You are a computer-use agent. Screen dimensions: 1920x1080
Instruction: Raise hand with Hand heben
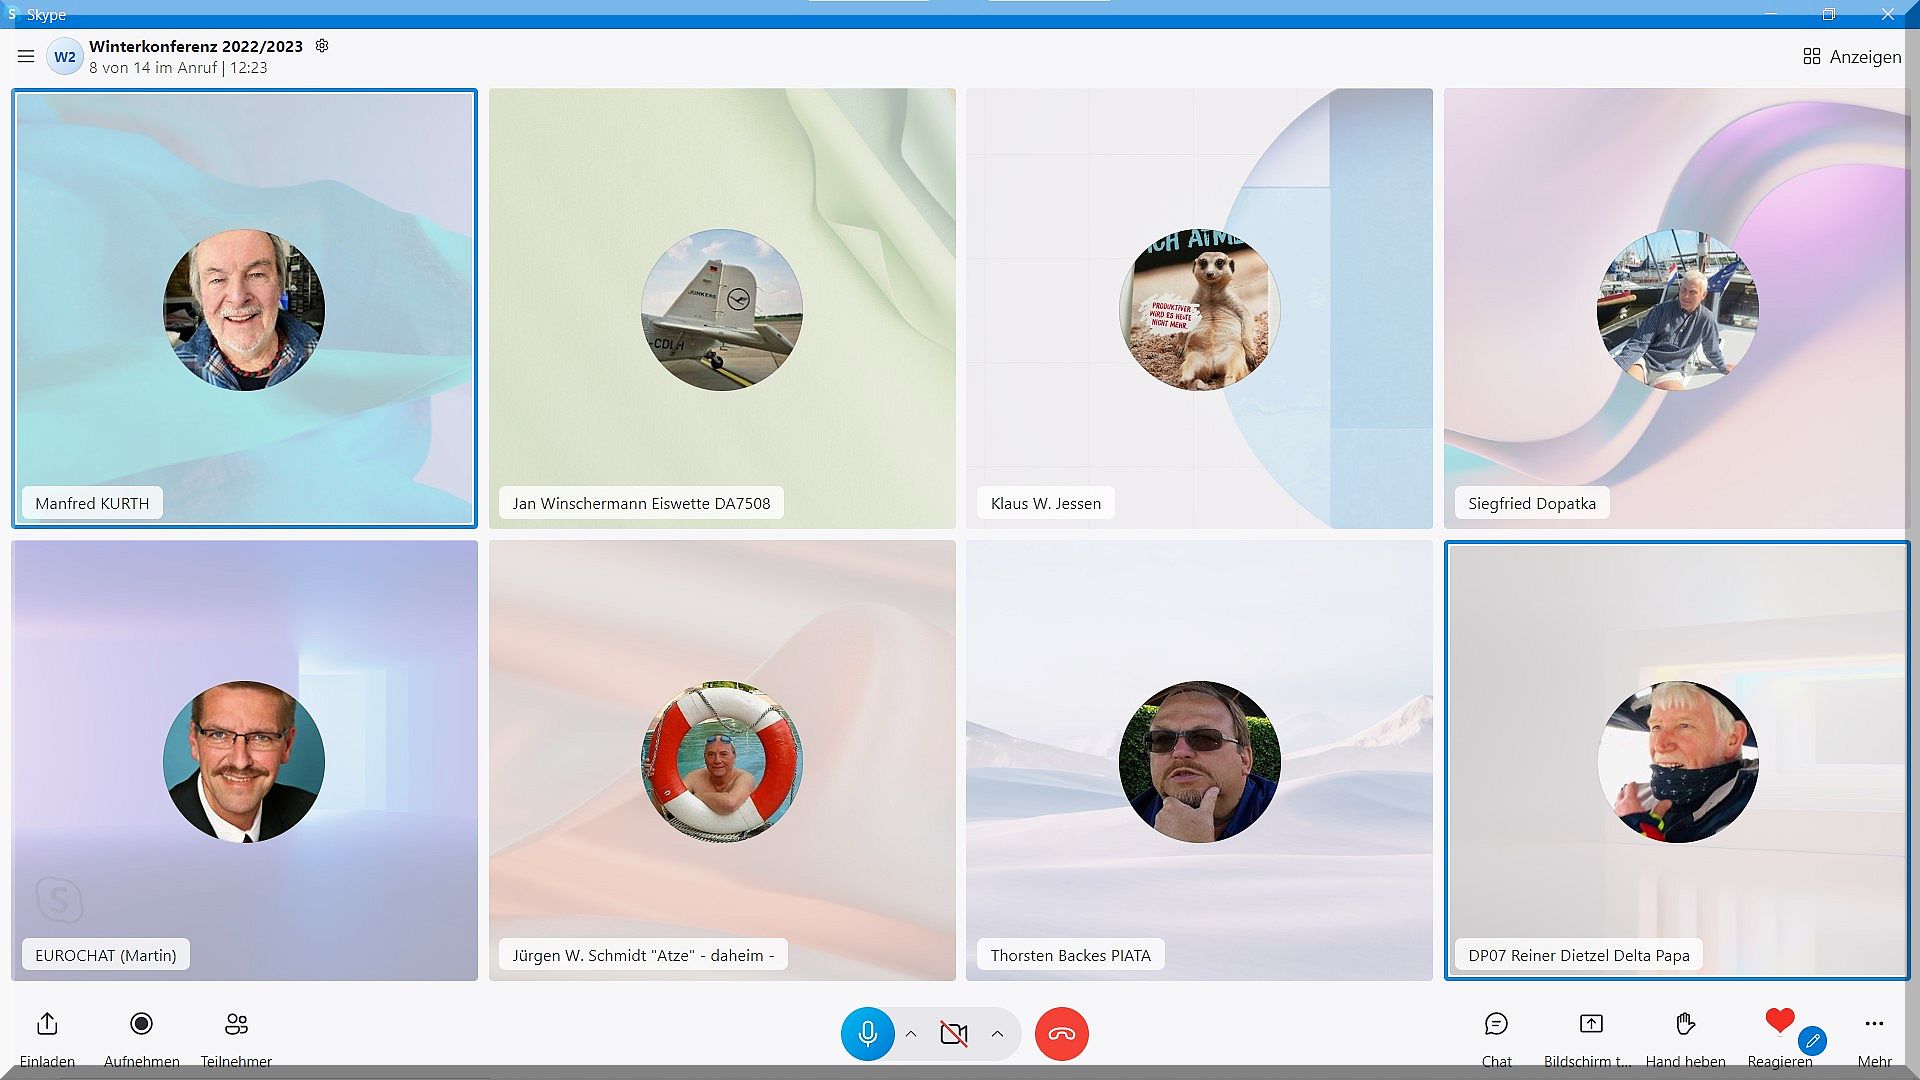click(1685, 1024)
